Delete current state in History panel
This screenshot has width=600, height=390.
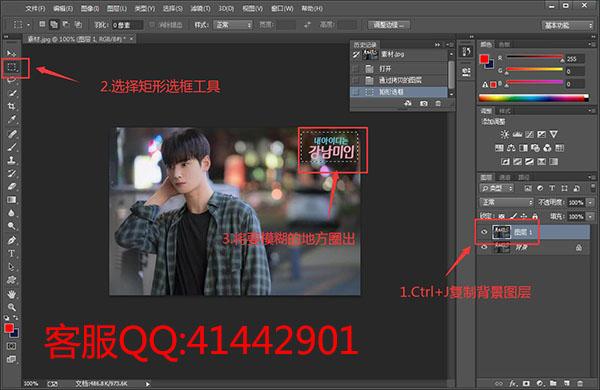[x=438, y=103]
